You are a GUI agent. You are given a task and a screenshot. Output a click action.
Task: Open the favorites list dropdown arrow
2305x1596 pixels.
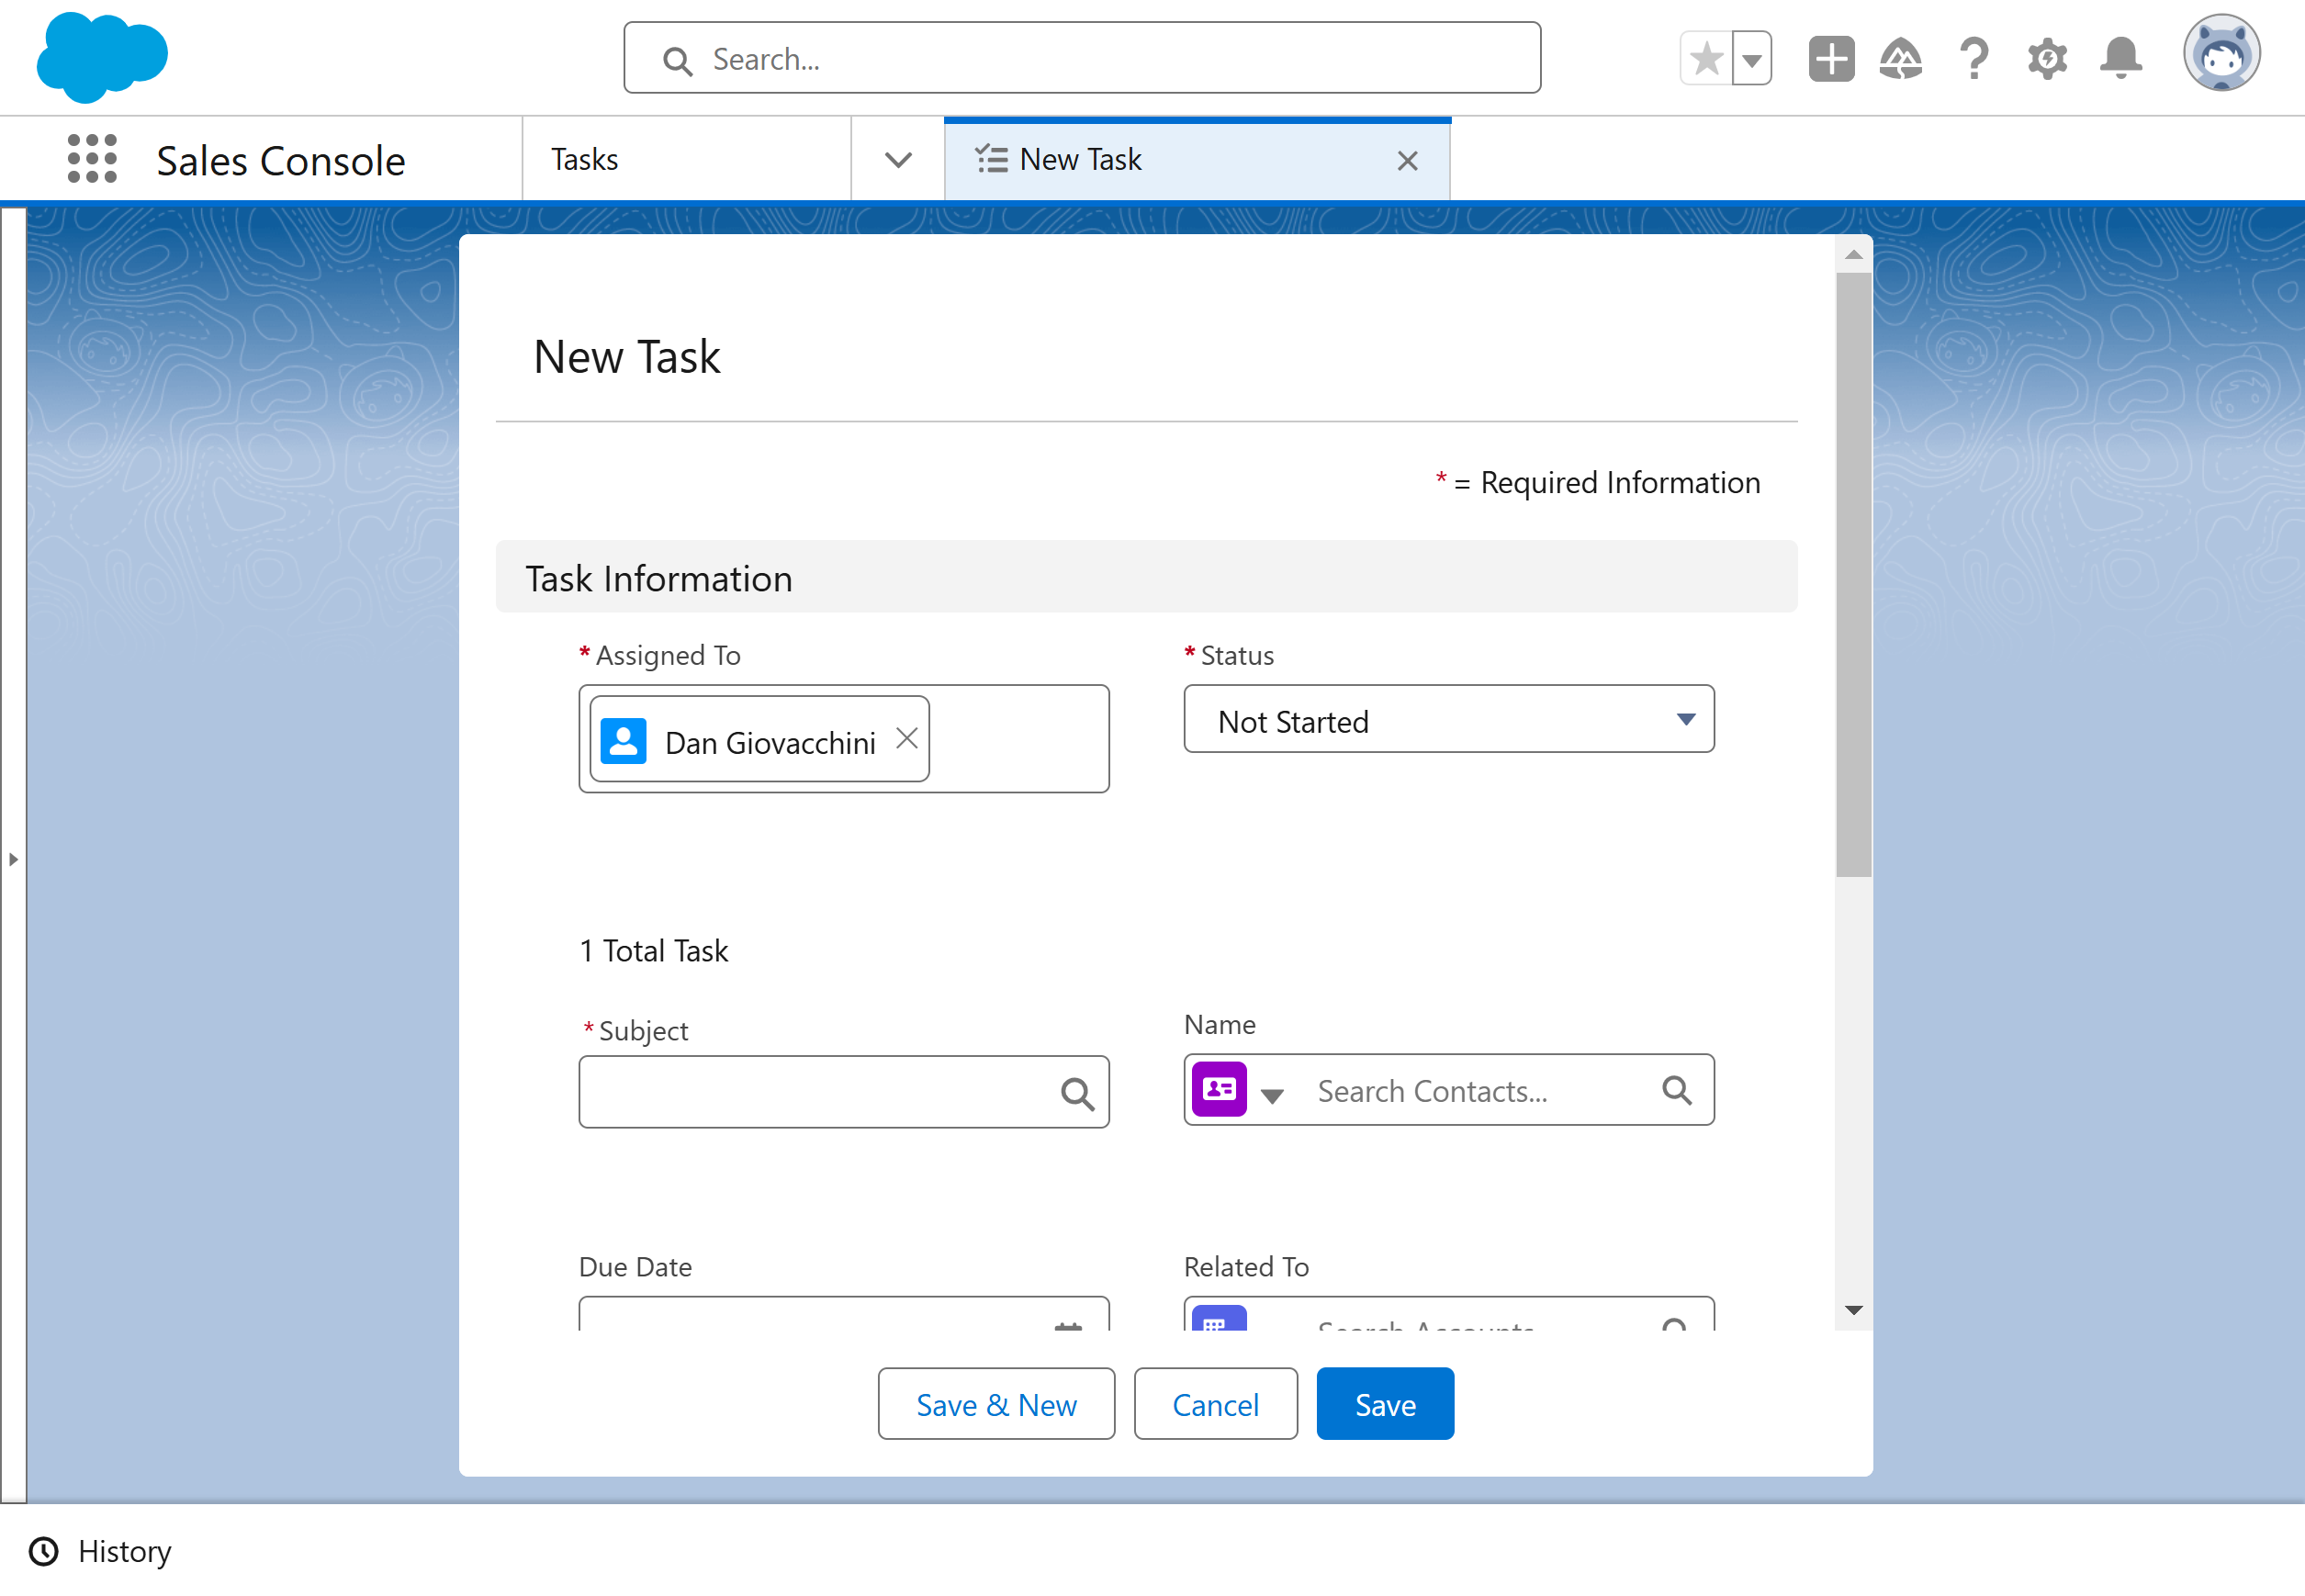coord(1752,59)
